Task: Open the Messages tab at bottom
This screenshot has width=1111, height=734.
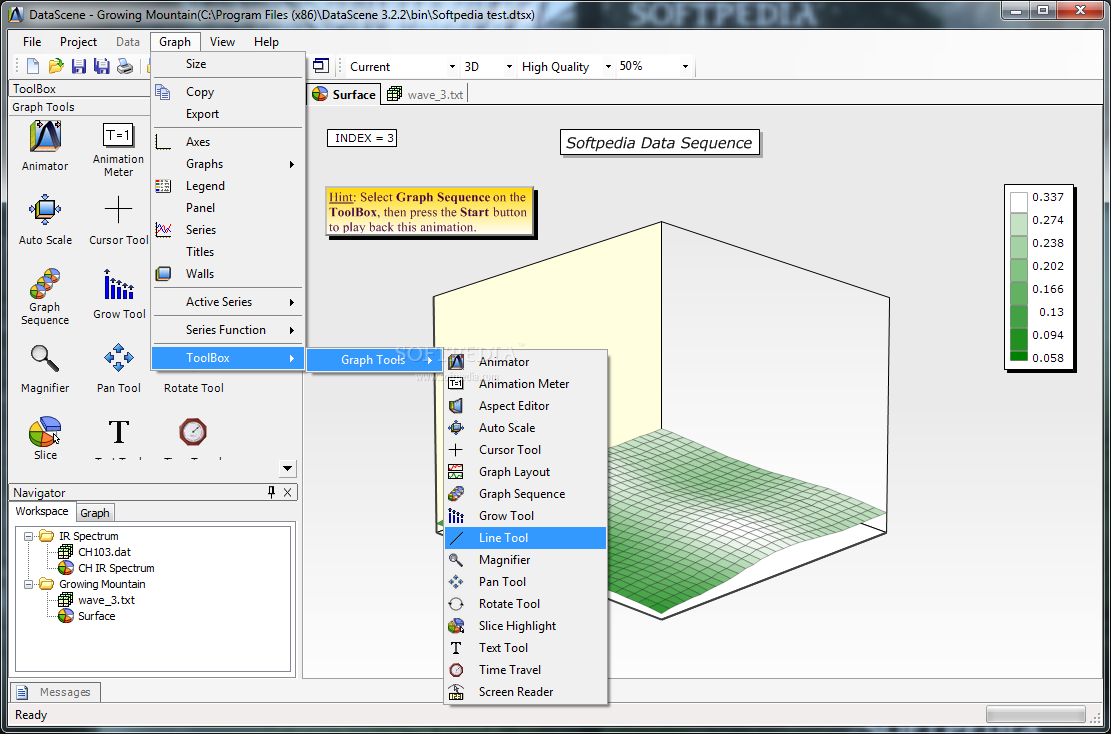Action: click(55, 692)
